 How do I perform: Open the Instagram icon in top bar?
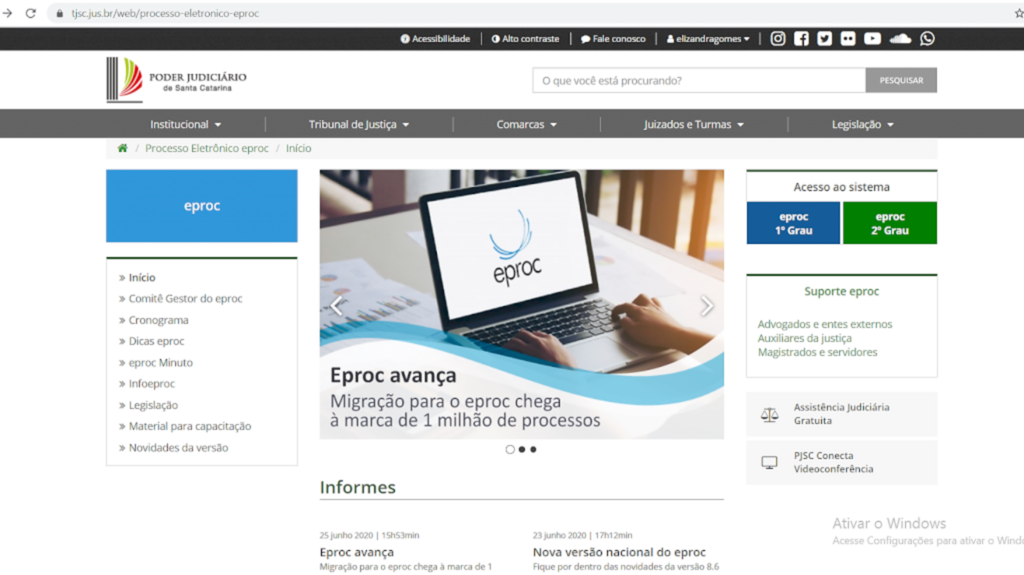tap(777, 39)
